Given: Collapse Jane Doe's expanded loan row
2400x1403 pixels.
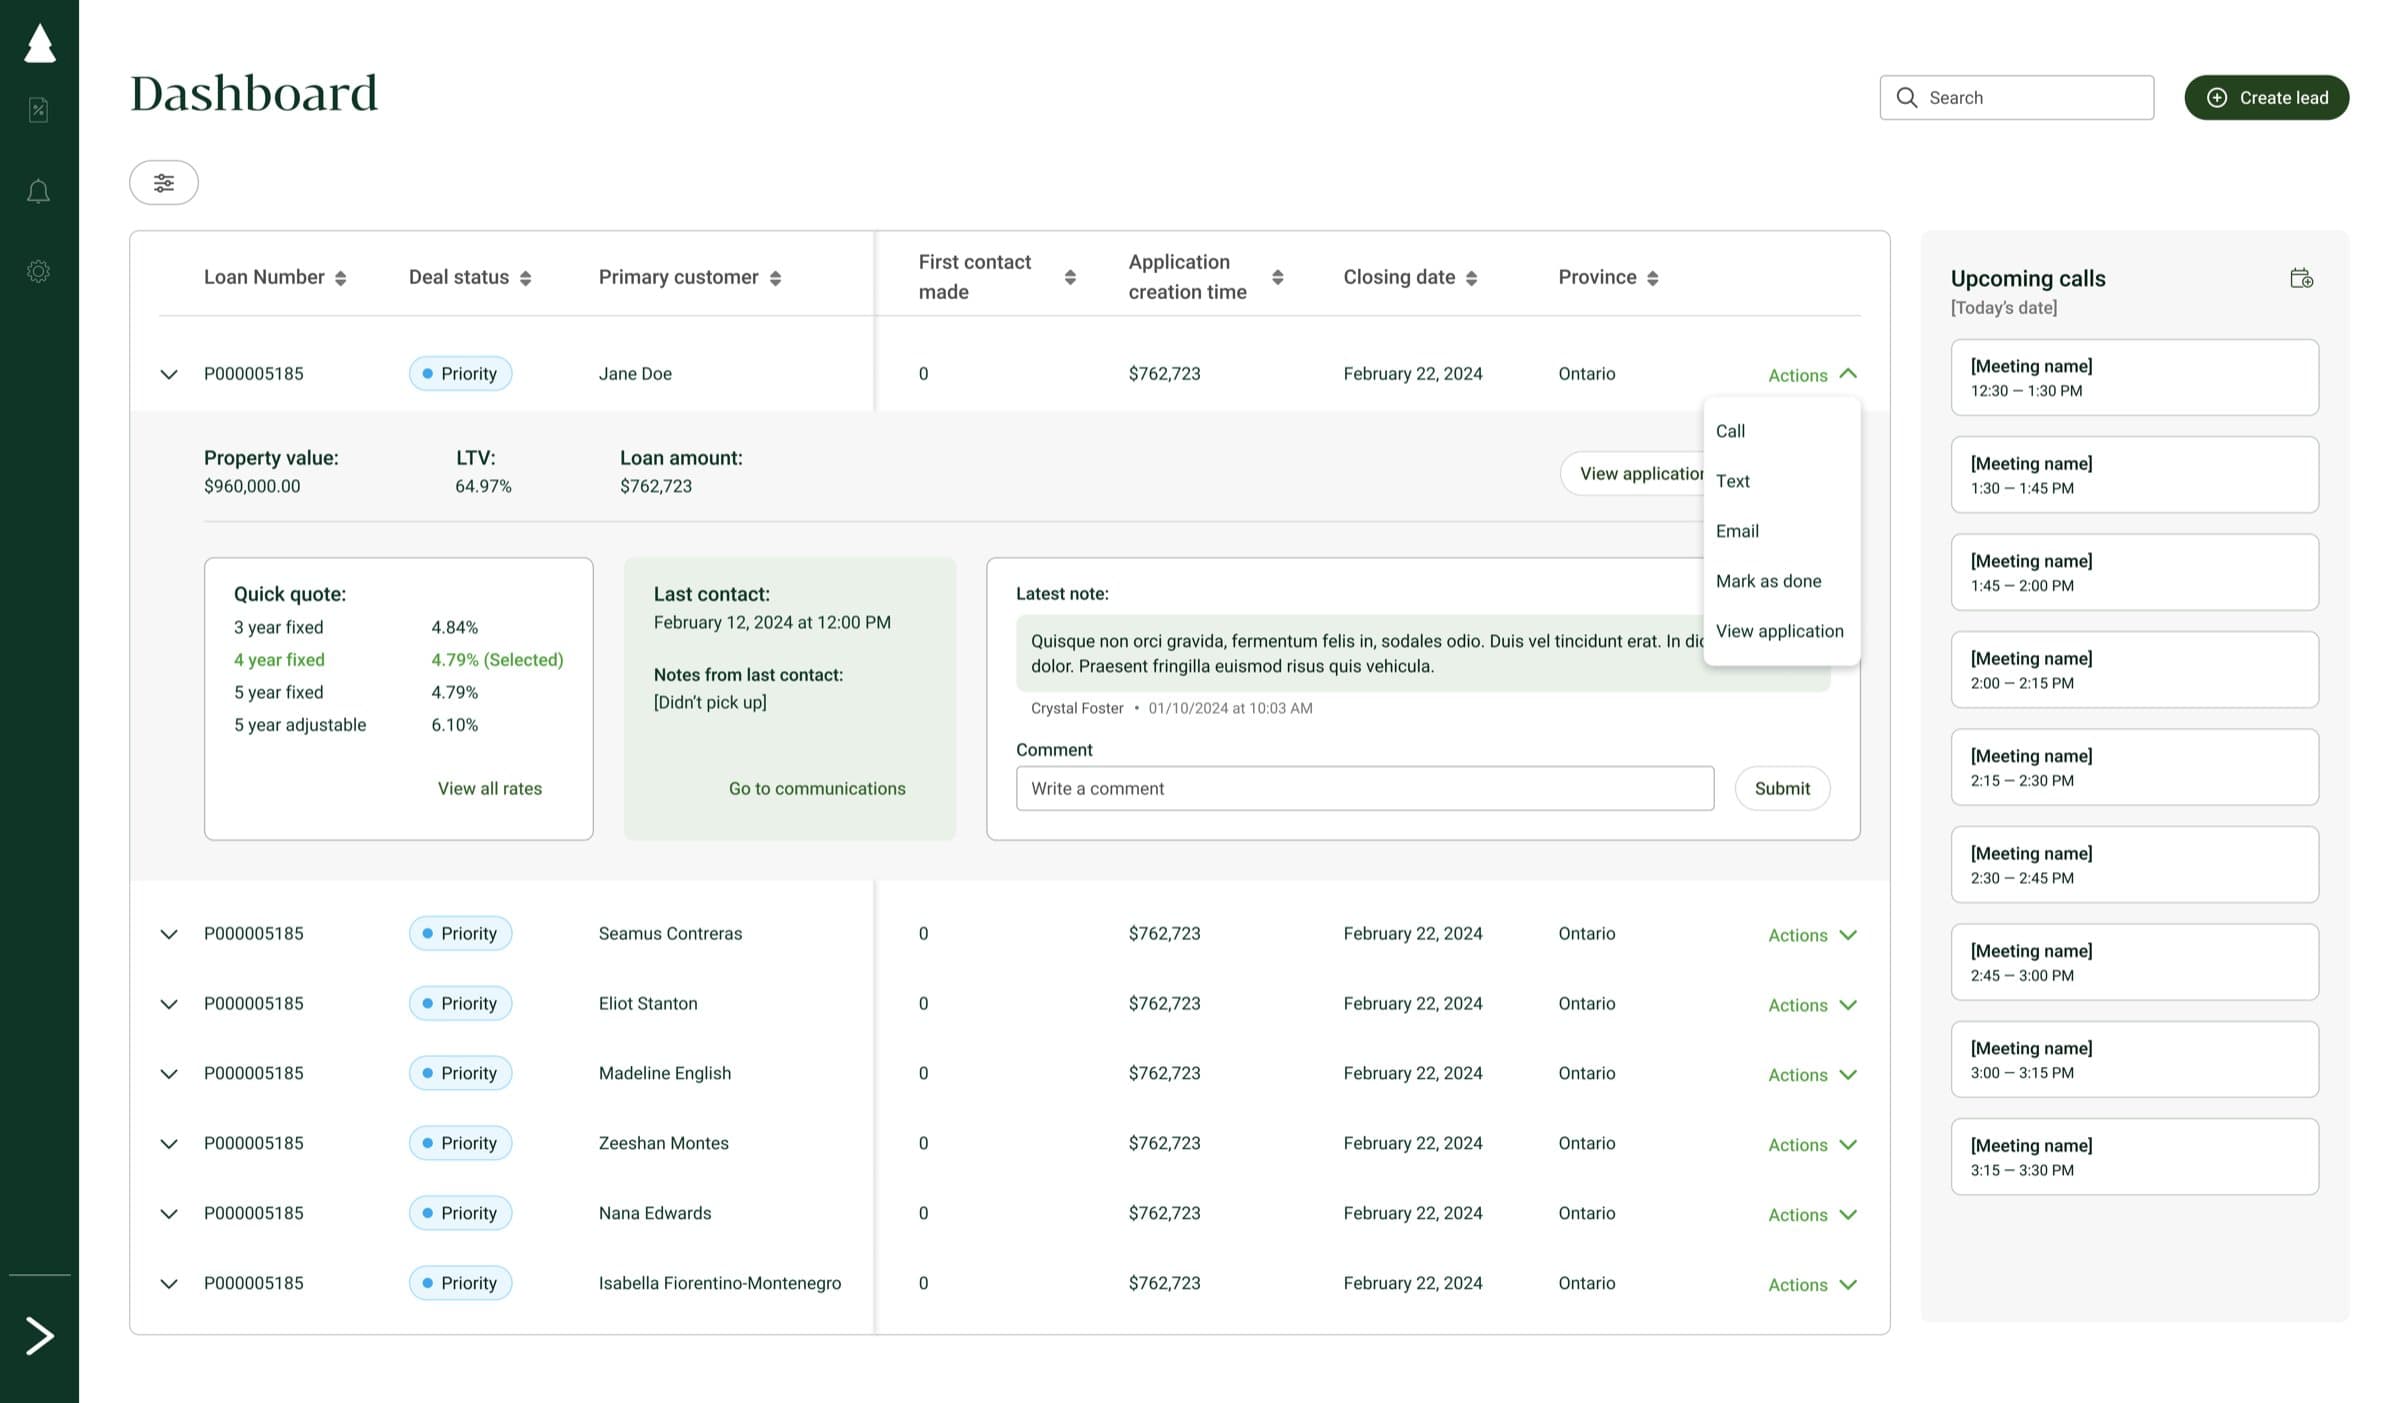Looking at the screenshot, I should (x=169, y=374).
